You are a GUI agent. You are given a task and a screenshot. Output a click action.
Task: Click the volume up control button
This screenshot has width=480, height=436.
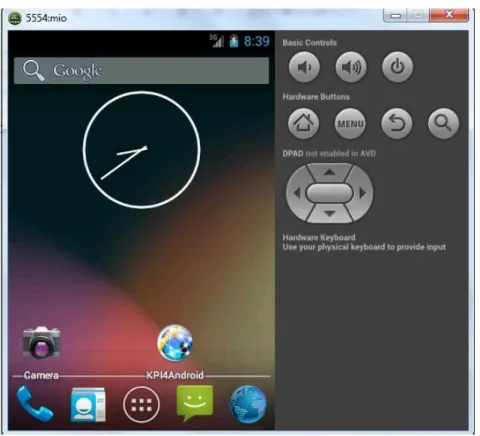tap(351, 67)
